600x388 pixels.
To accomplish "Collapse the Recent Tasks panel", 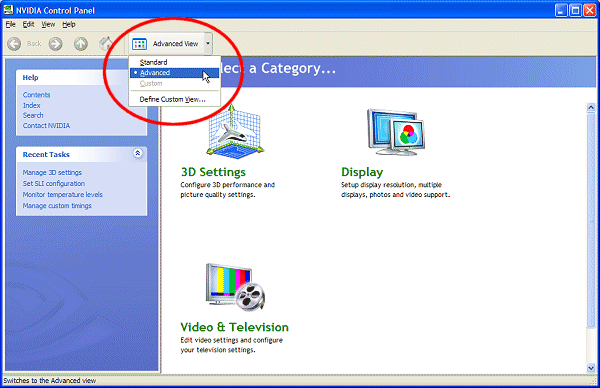I will click(138, 153).
